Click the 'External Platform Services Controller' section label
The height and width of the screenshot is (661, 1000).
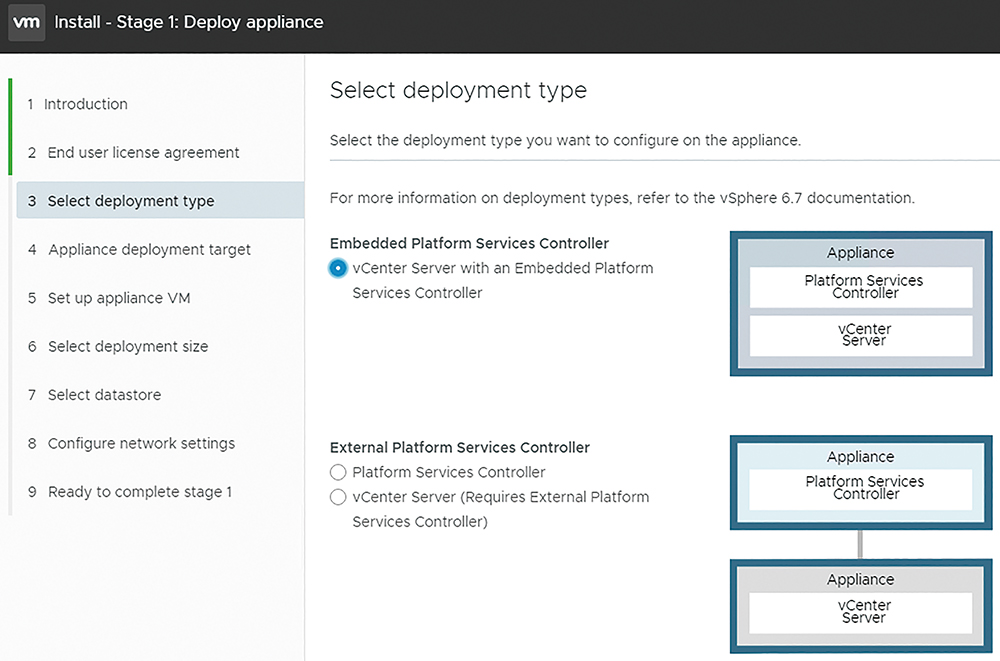[x=460, y=447]
